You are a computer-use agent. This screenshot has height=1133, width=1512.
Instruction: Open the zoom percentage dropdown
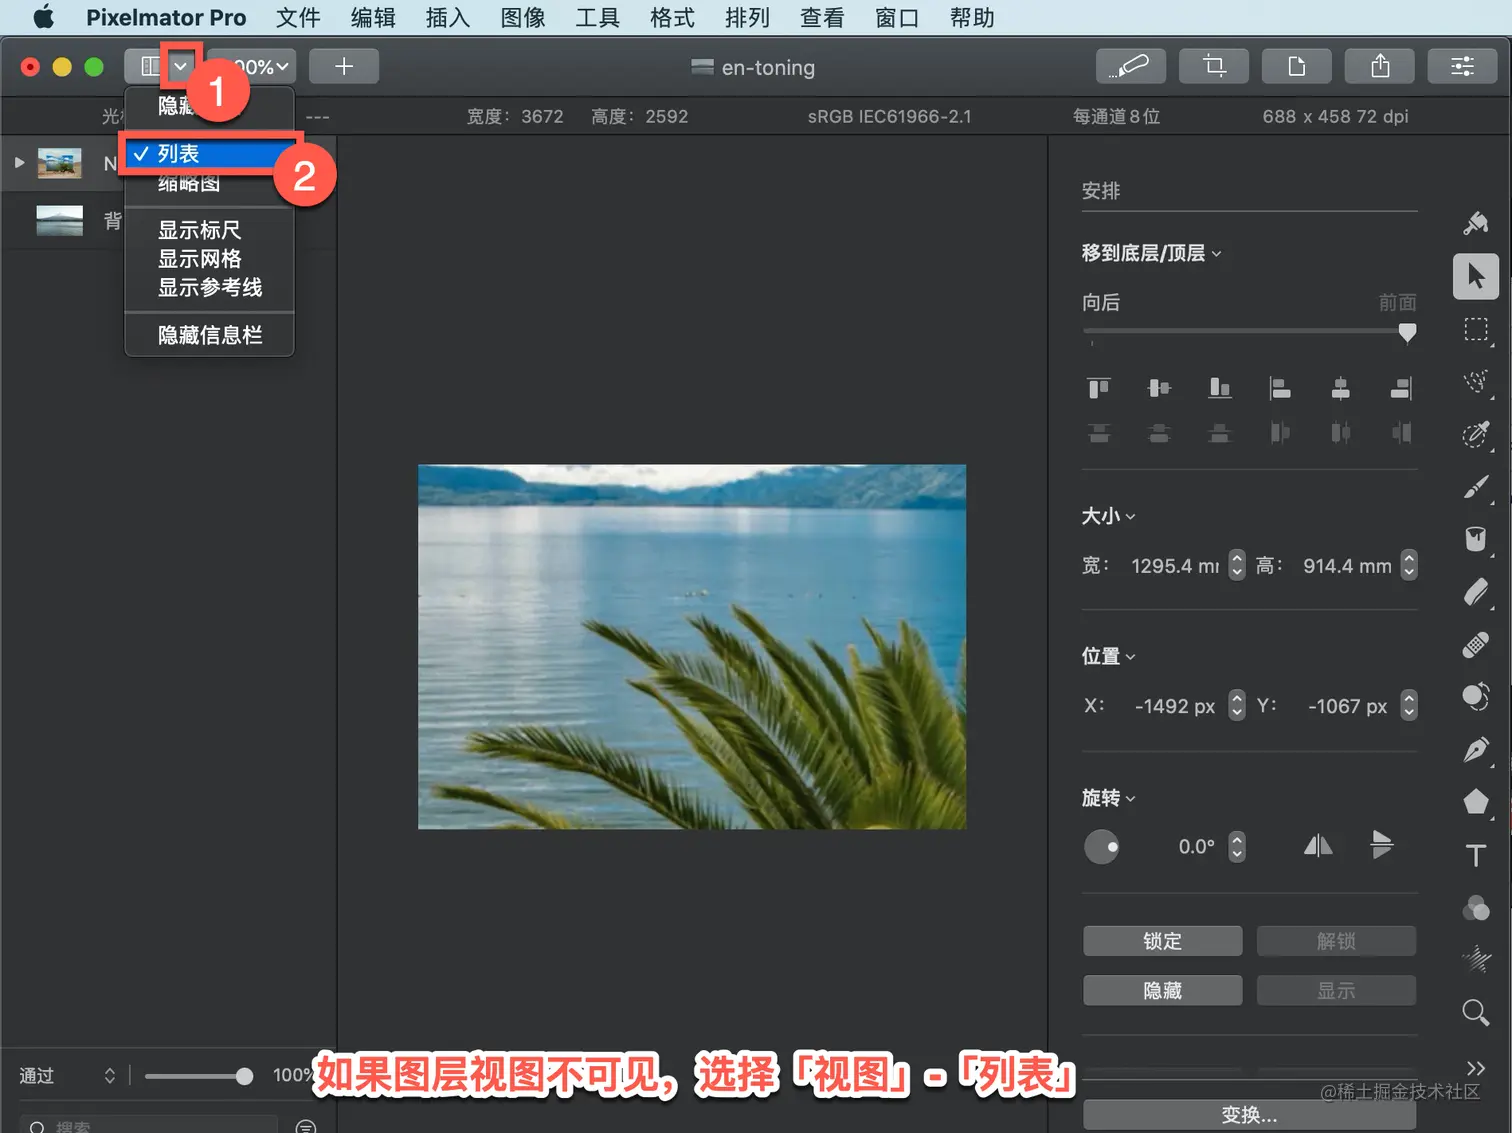[254, 66]
